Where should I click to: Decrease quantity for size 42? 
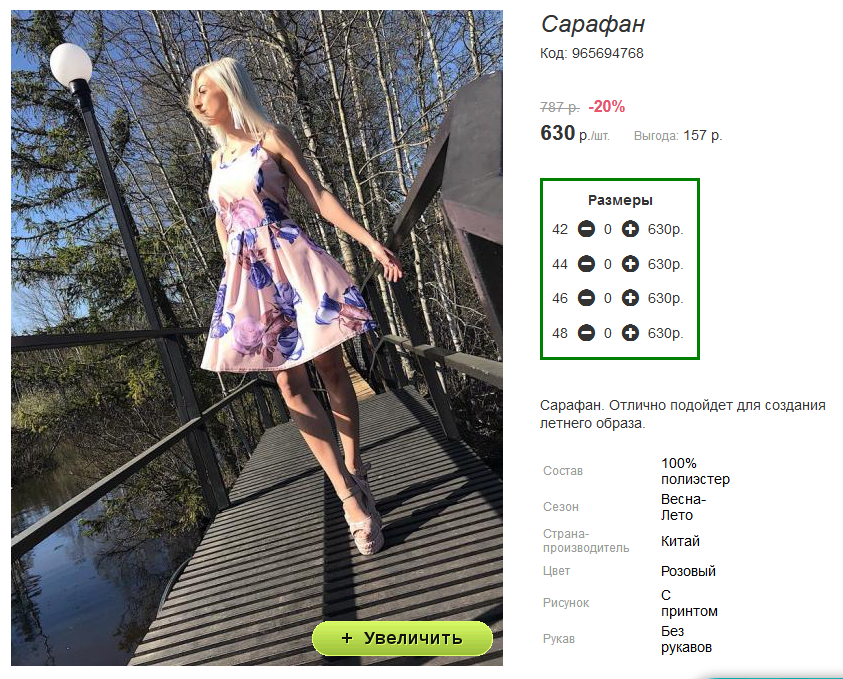point(586,230)
